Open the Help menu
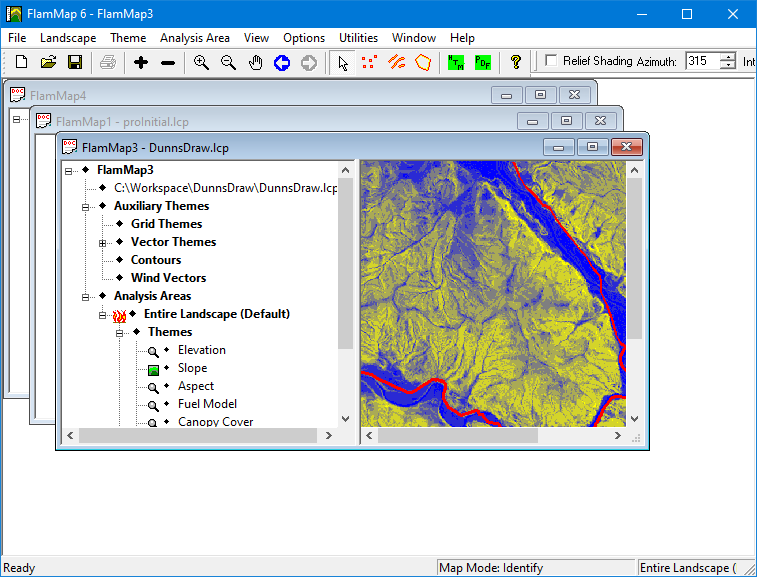Screen dimensions: 757x577 point(462,38)
